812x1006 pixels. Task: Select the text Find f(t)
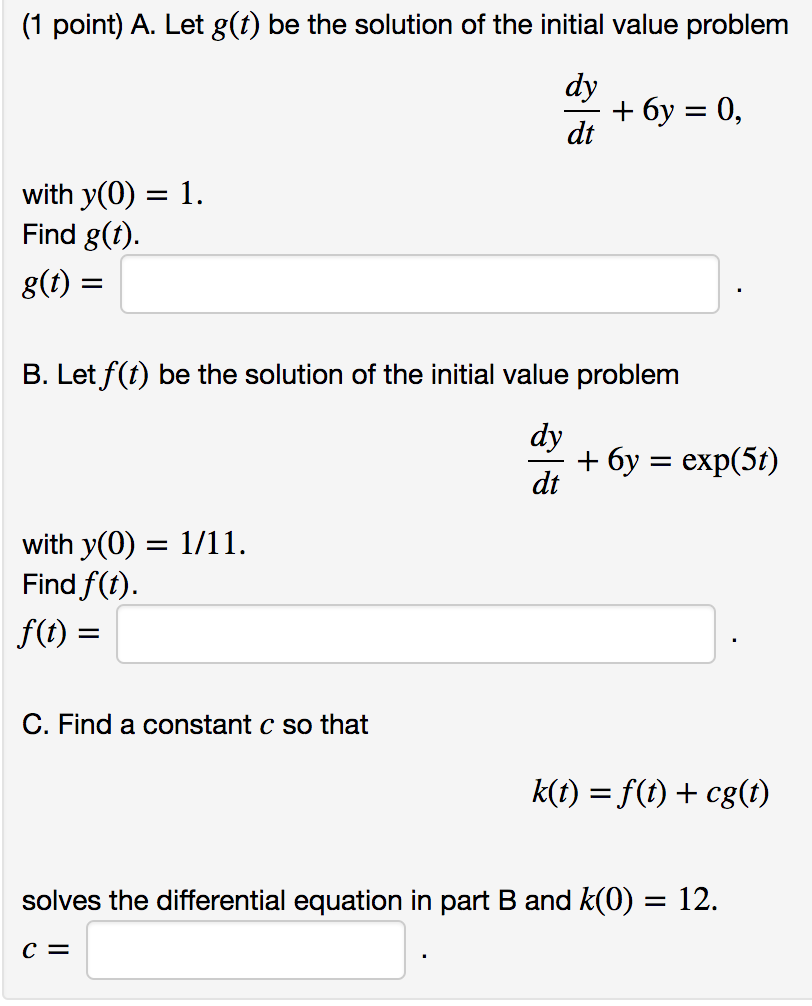click(76, 585)
